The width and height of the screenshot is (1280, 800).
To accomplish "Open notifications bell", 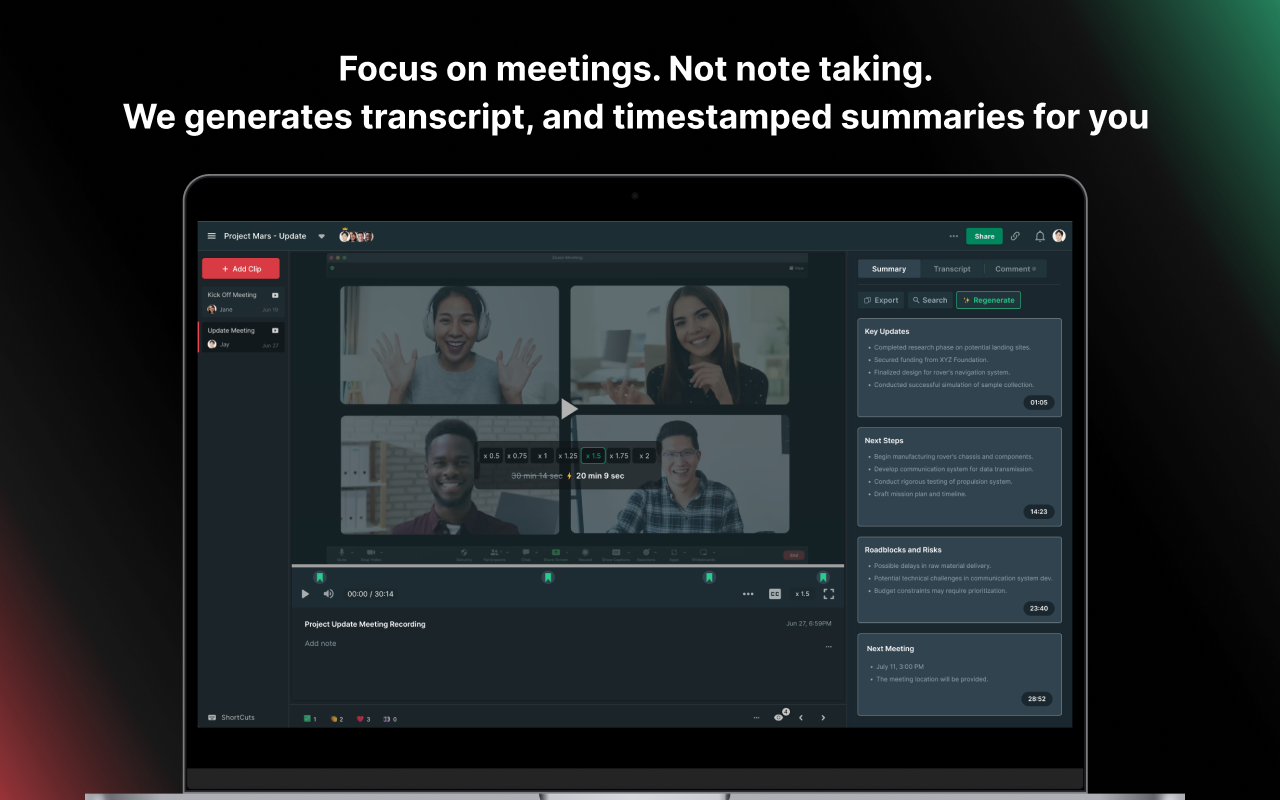I will coord(1040,236).
